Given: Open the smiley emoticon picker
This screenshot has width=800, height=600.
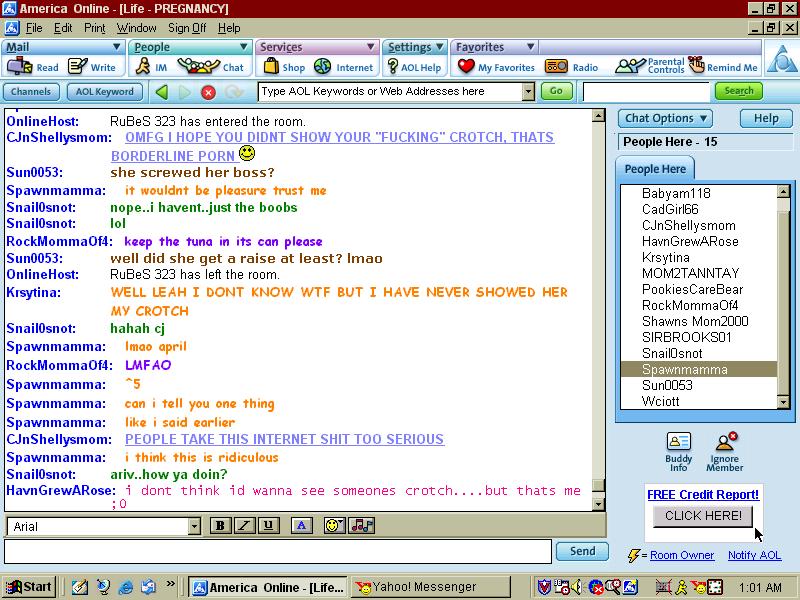Looking at the screenshot, I should 335,526.
